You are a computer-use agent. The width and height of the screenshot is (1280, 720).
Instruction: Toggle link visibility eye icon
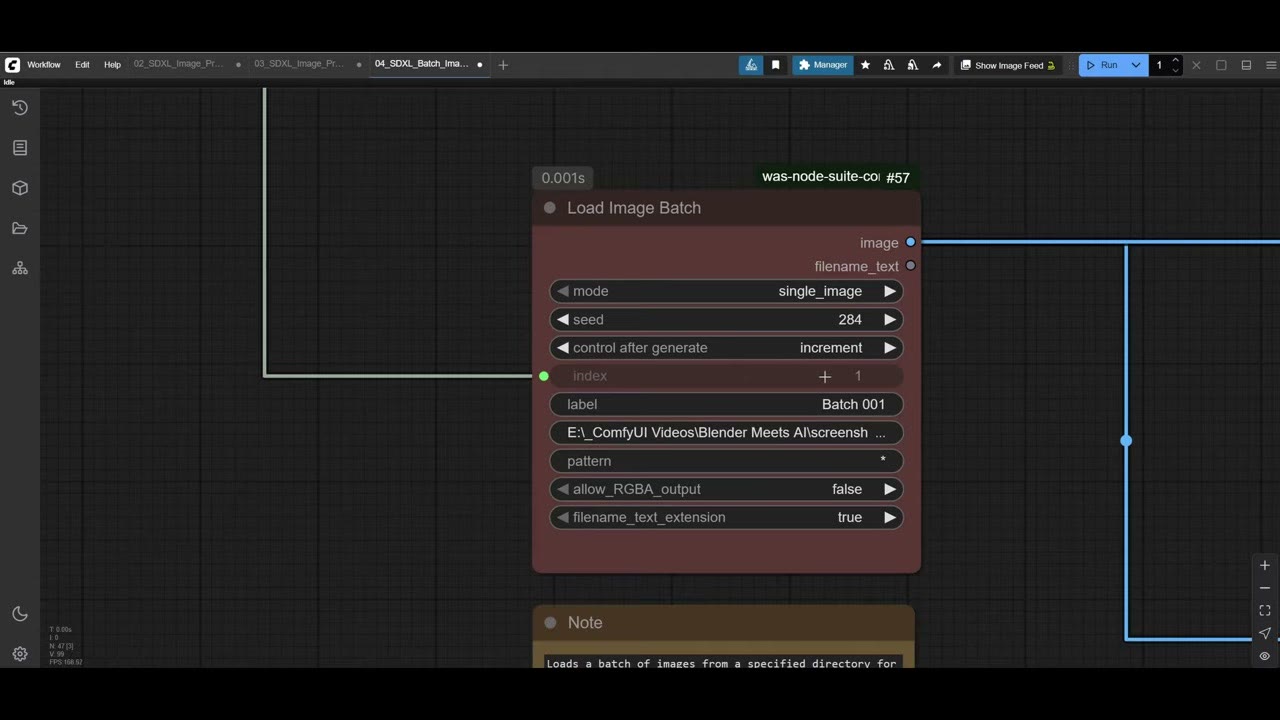point(1265,656)
